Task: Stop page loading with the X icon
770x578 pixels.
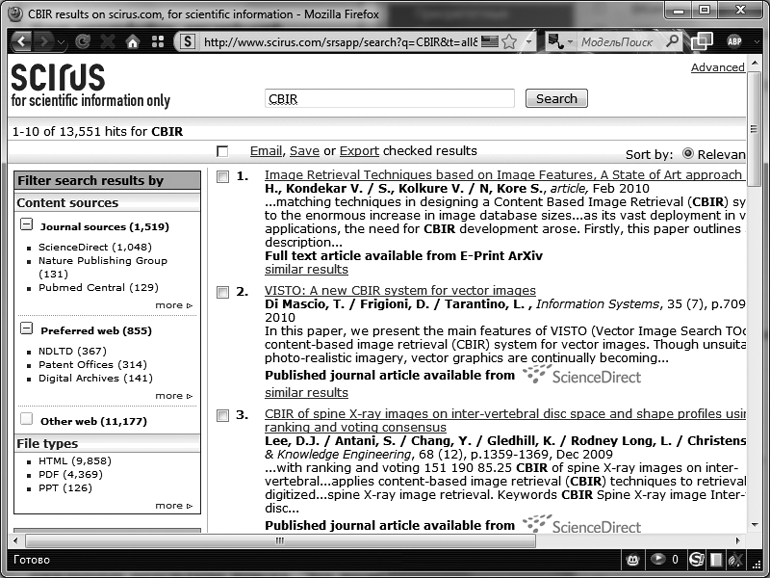Action: [106, 42]
